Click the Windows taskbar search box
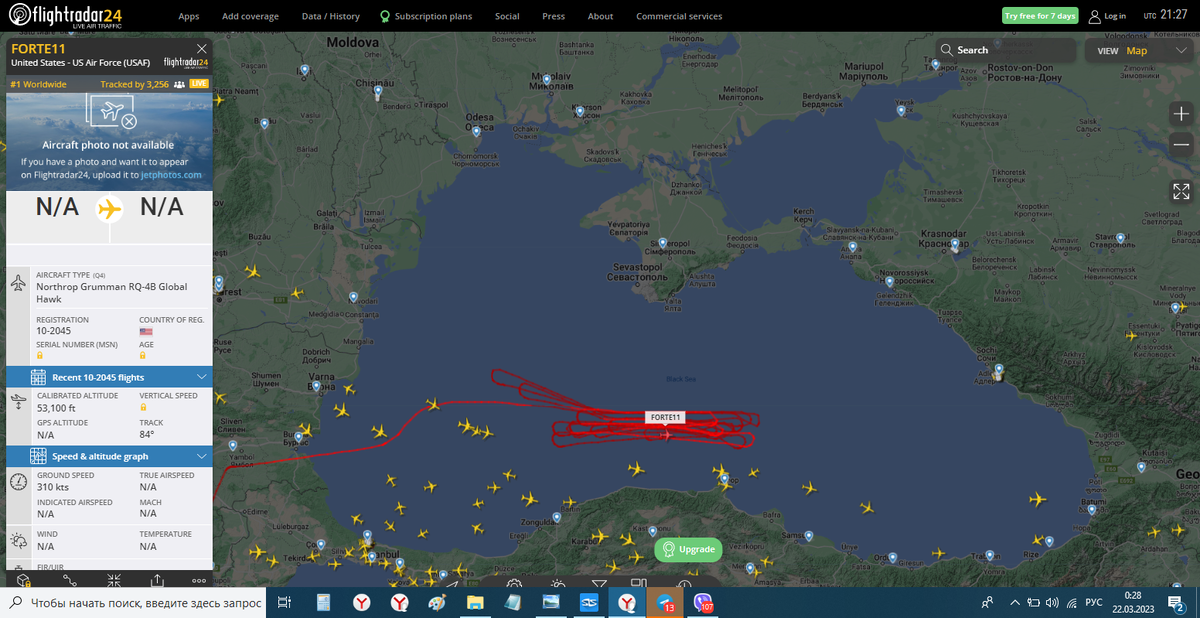Viewport: 1200px width, 618px height. (135, 603)
